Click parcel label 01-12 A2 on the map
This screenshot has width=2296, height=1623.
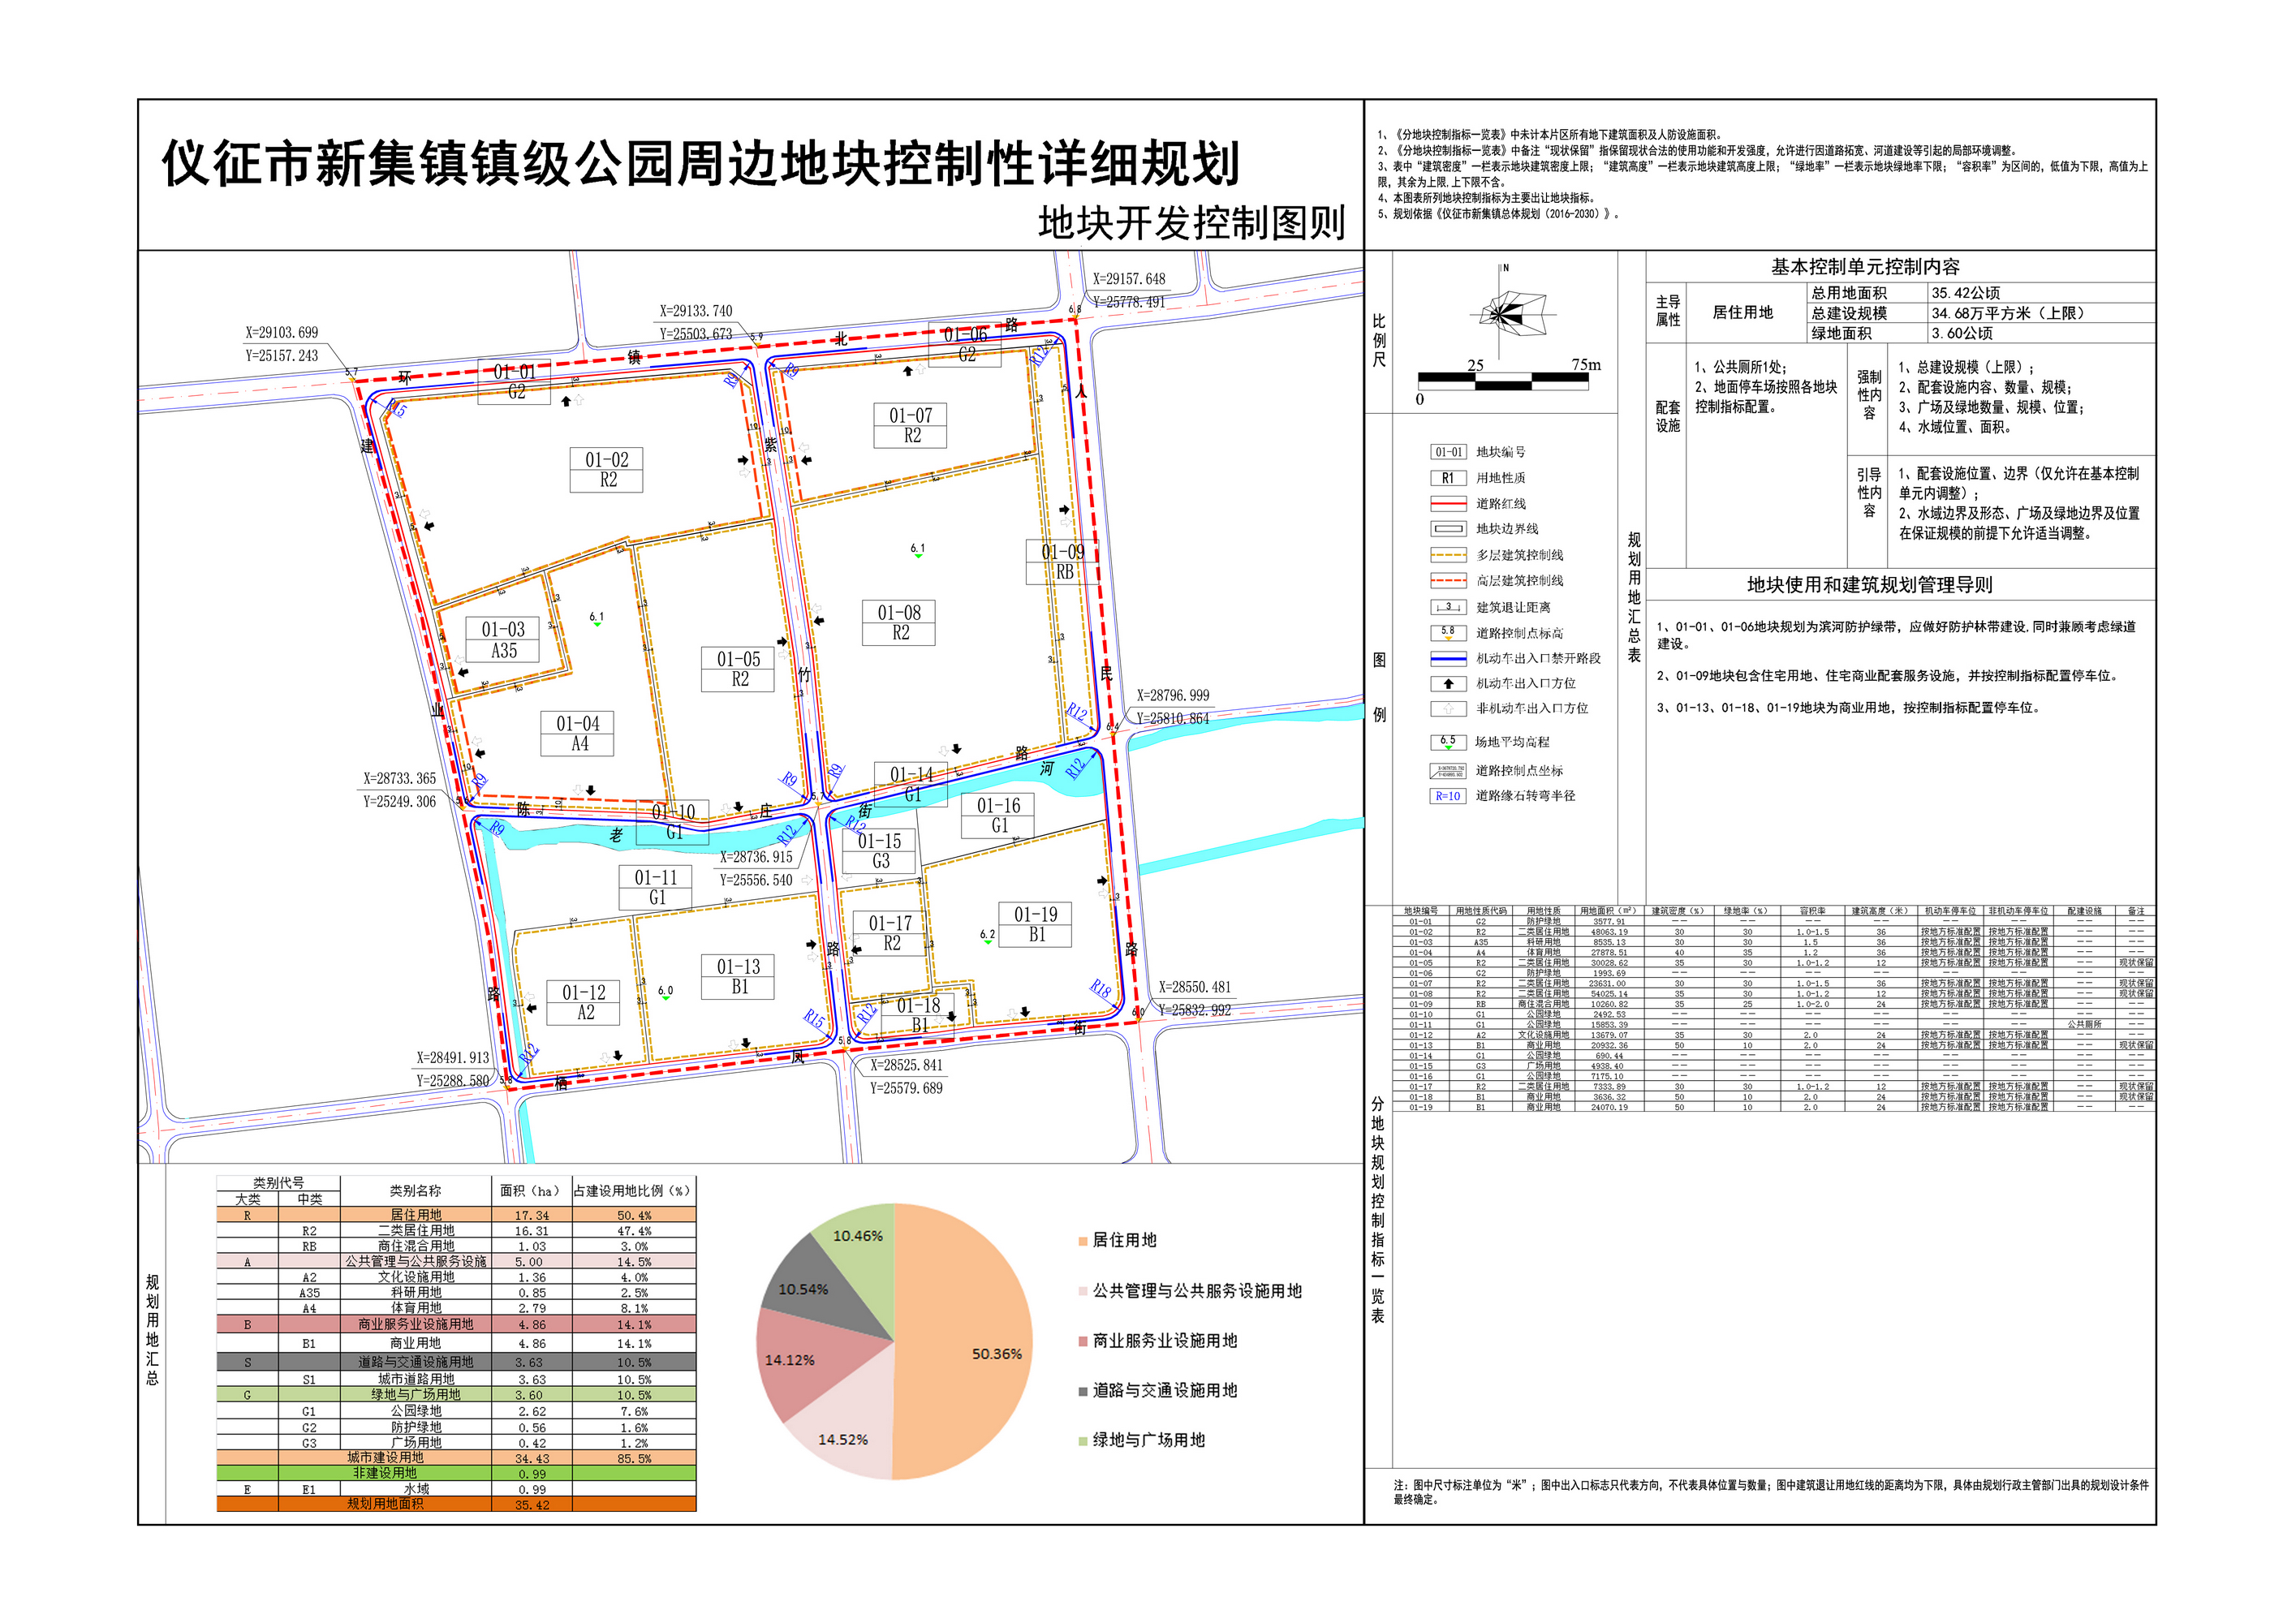[584, 1002]
